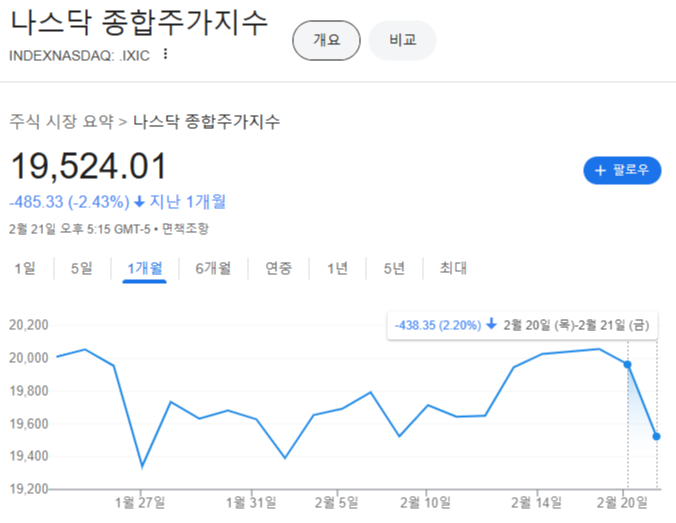Screen dimensions: 676x523
Task: Select the 최대 maximum chart range
Action: click(453, 268)
